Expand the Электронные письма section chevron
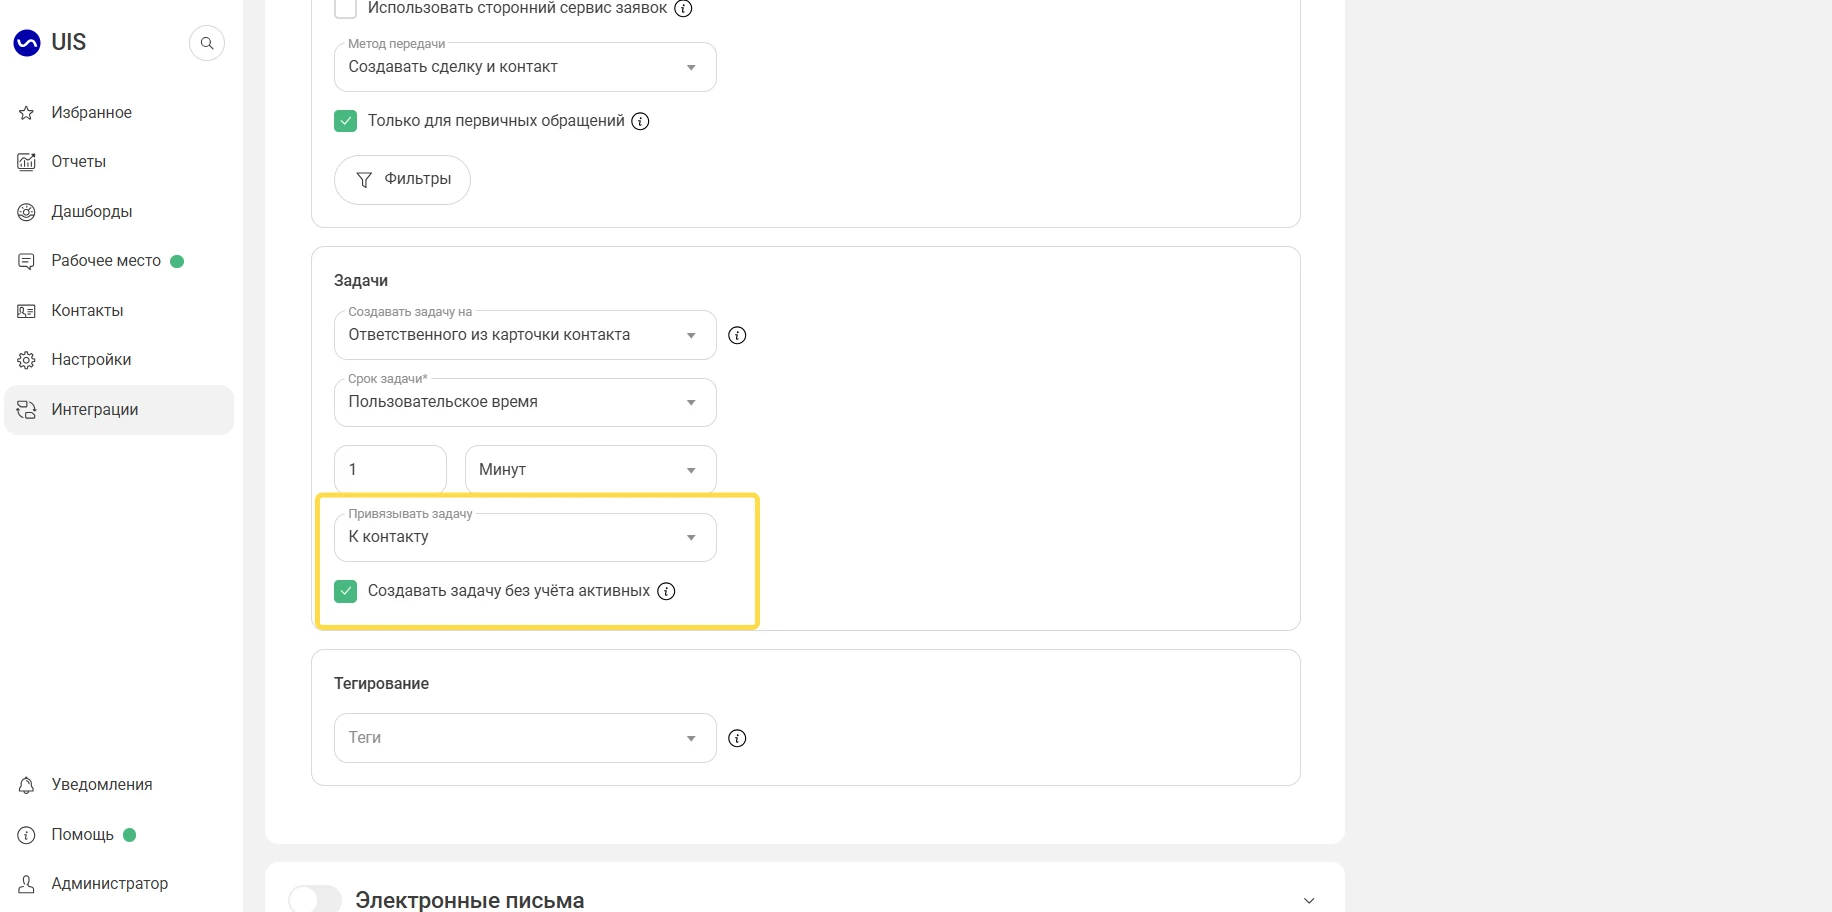This screenshot has height=912, width=1832. tap(1308, 900)
